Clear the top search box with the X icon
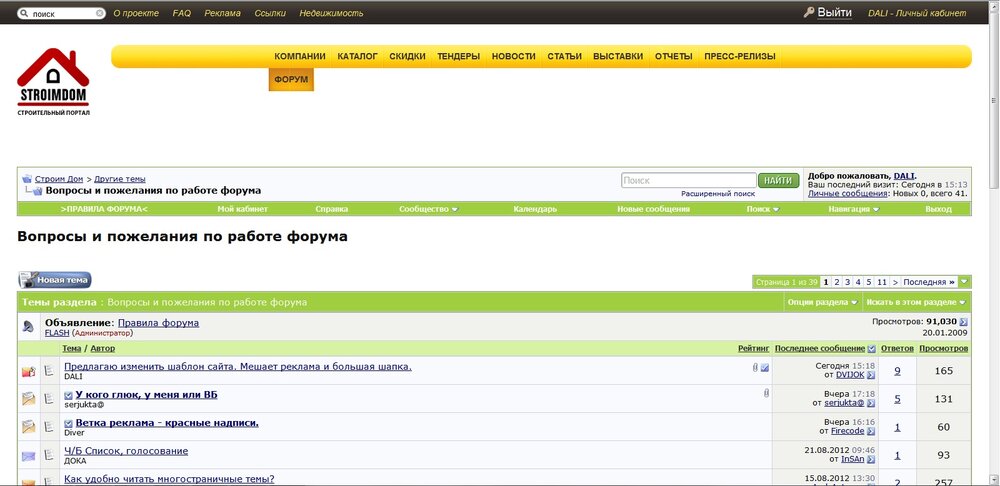The image size is (1000, 486). point(99,14)
